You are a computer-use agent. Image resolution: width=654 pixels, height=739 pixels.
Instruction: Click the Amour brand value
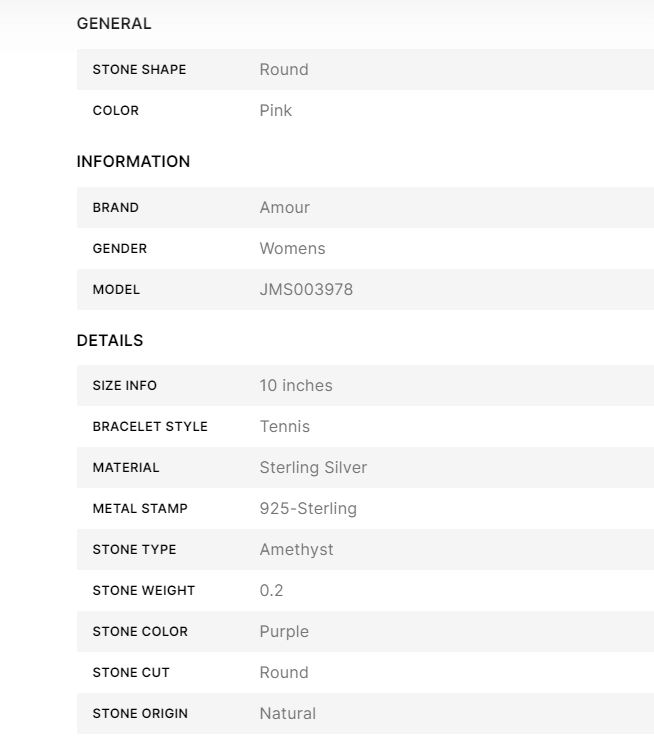click(285, 208)
